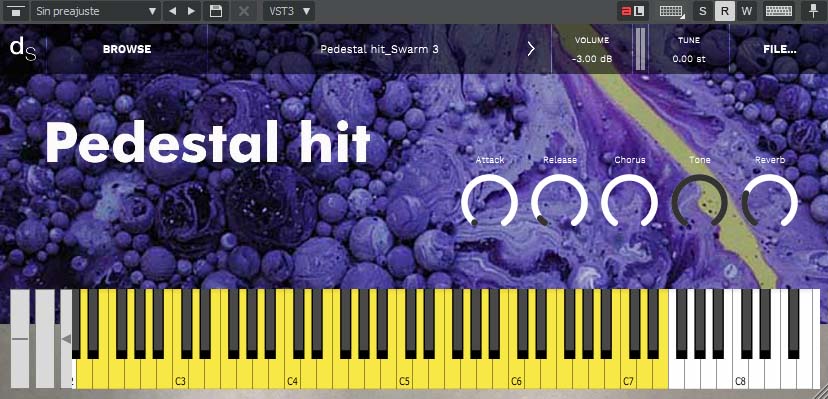Toggle the R automation read button
828x399 pixels.
[x=724, y=11]
